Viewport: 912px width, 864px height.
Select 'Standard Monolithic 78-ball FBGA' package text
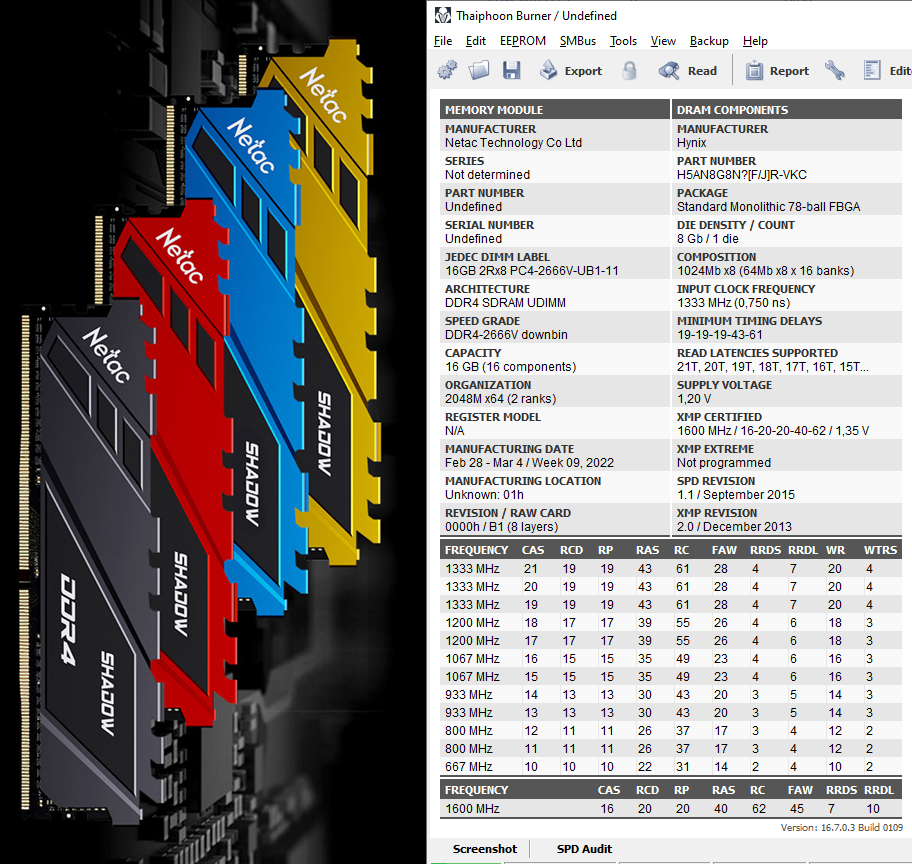tap(768, 207)
